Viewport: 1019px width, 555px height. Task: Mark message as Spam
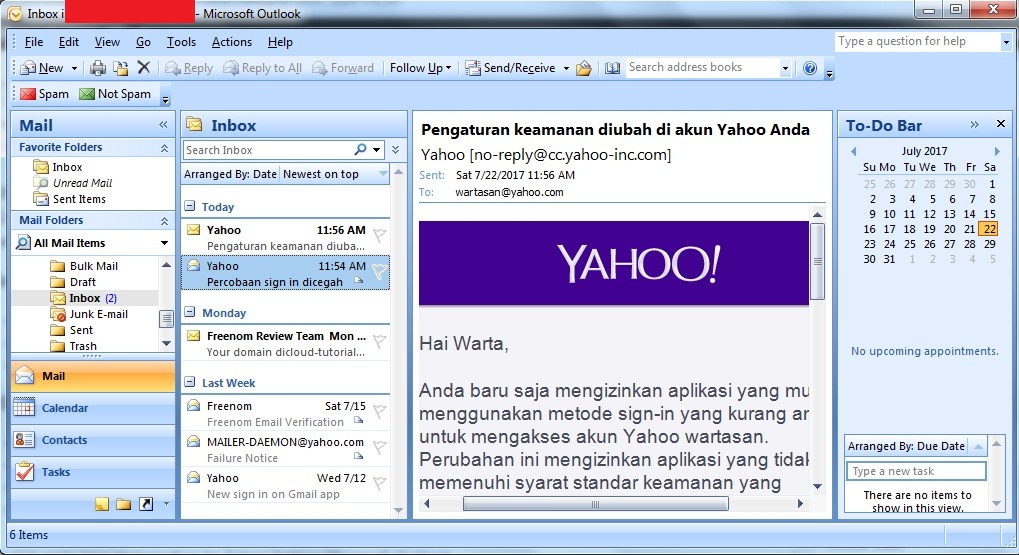(x=44, y=94)
